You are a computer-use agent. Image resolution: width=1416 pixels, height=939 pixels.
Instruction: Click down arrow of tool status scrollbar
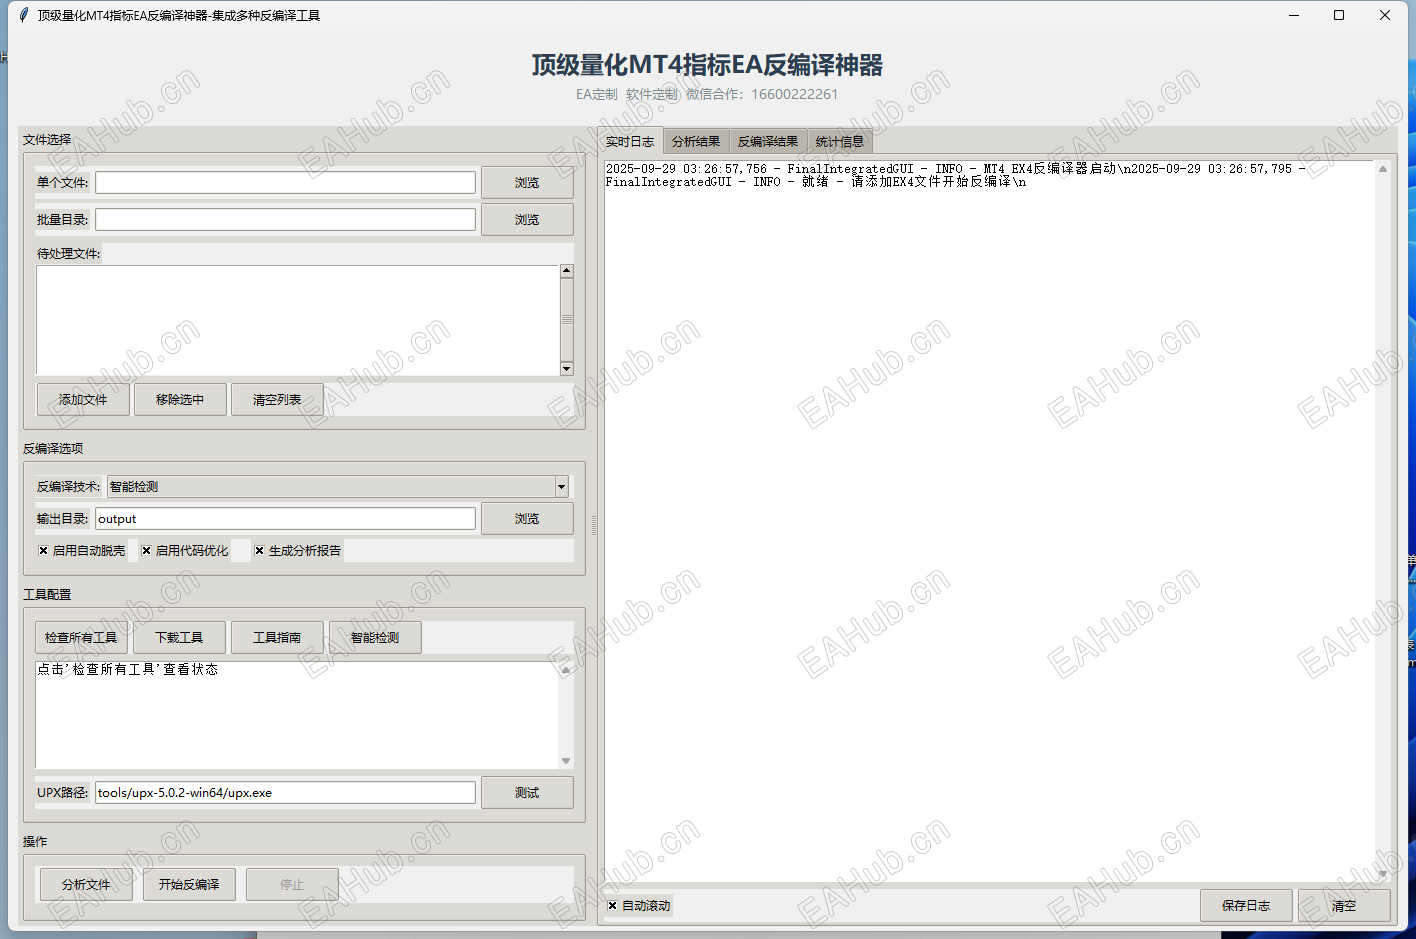coord(566,761)
